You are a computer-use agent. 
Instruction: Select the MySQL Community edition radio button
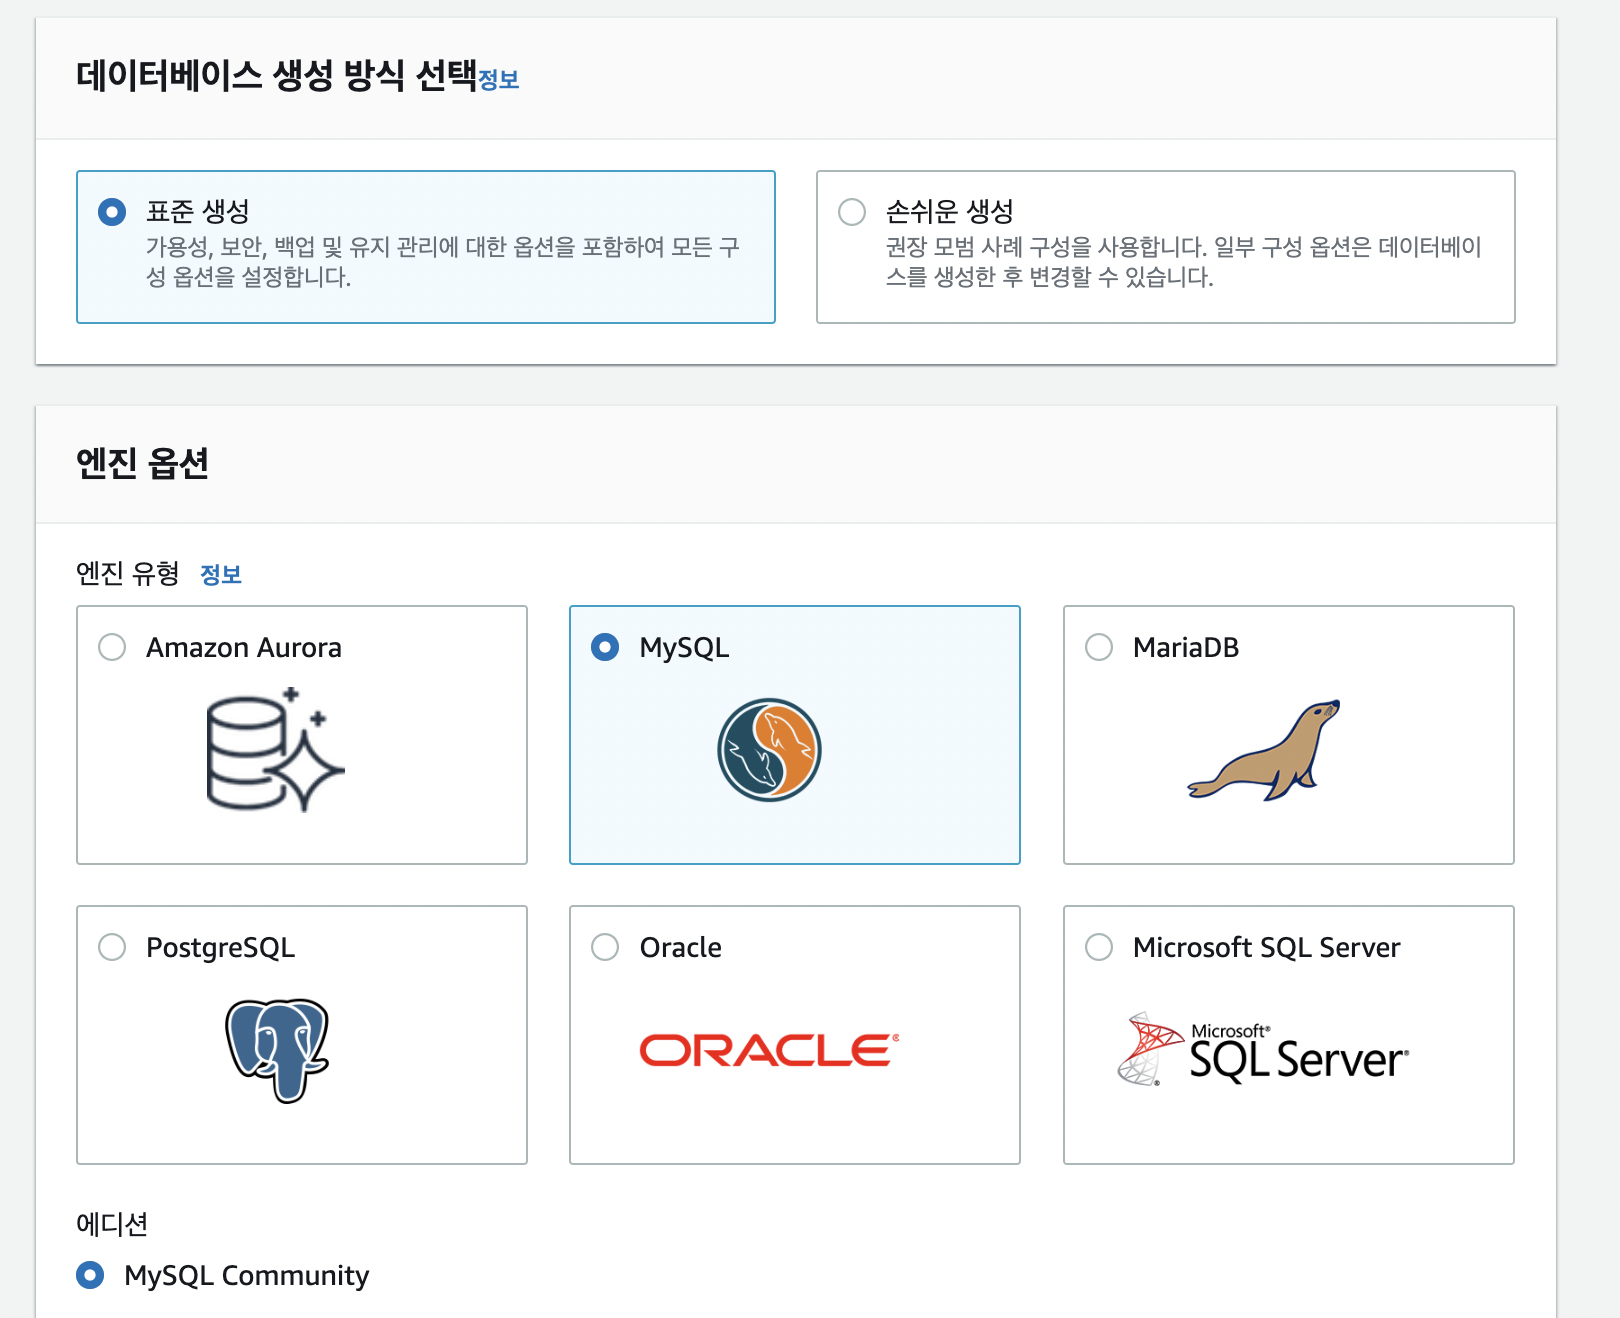[x=90, y=1275]
